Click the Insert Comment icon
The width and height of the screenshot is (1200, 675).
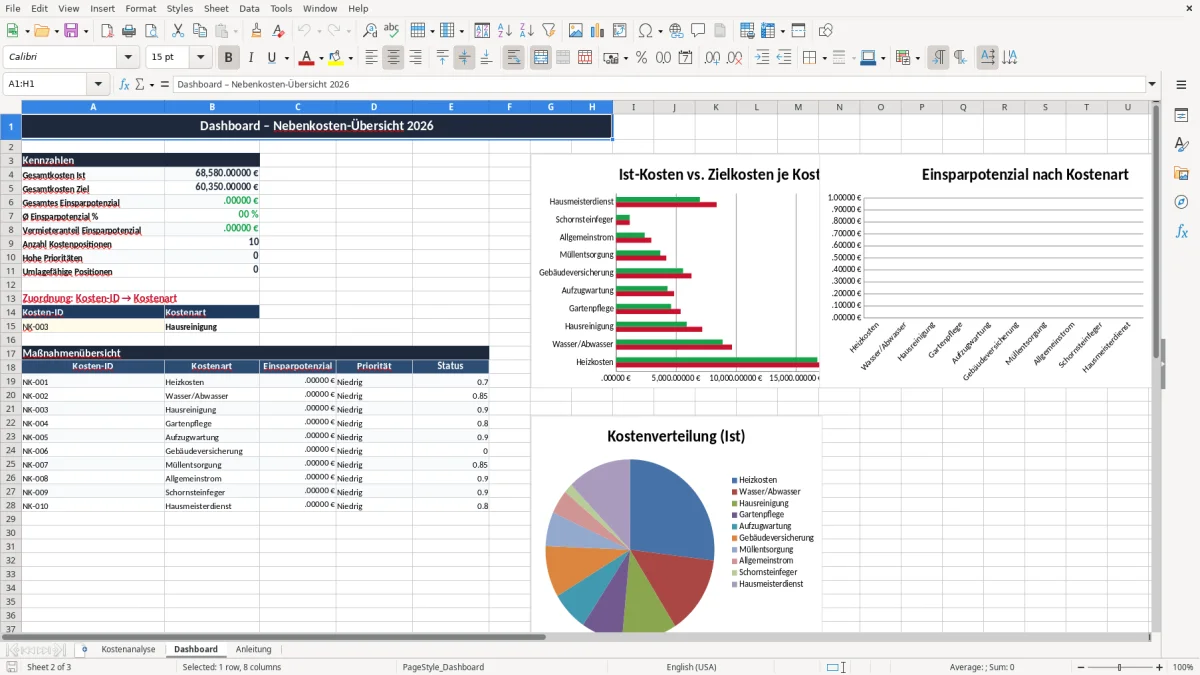click(x=698, y=31)
